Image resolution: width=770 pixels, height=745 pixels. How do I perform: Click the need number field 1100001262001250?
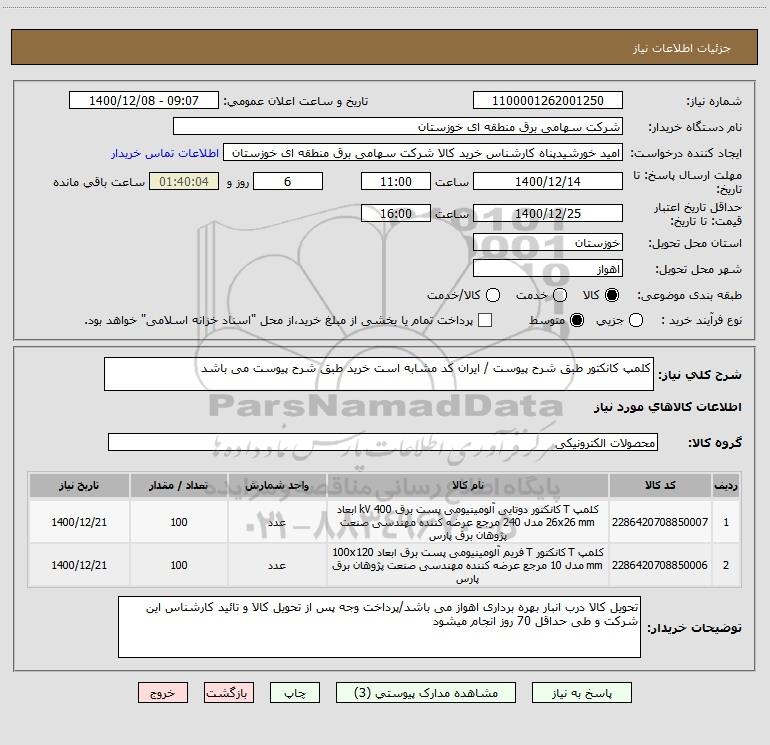tap(548, 101)
